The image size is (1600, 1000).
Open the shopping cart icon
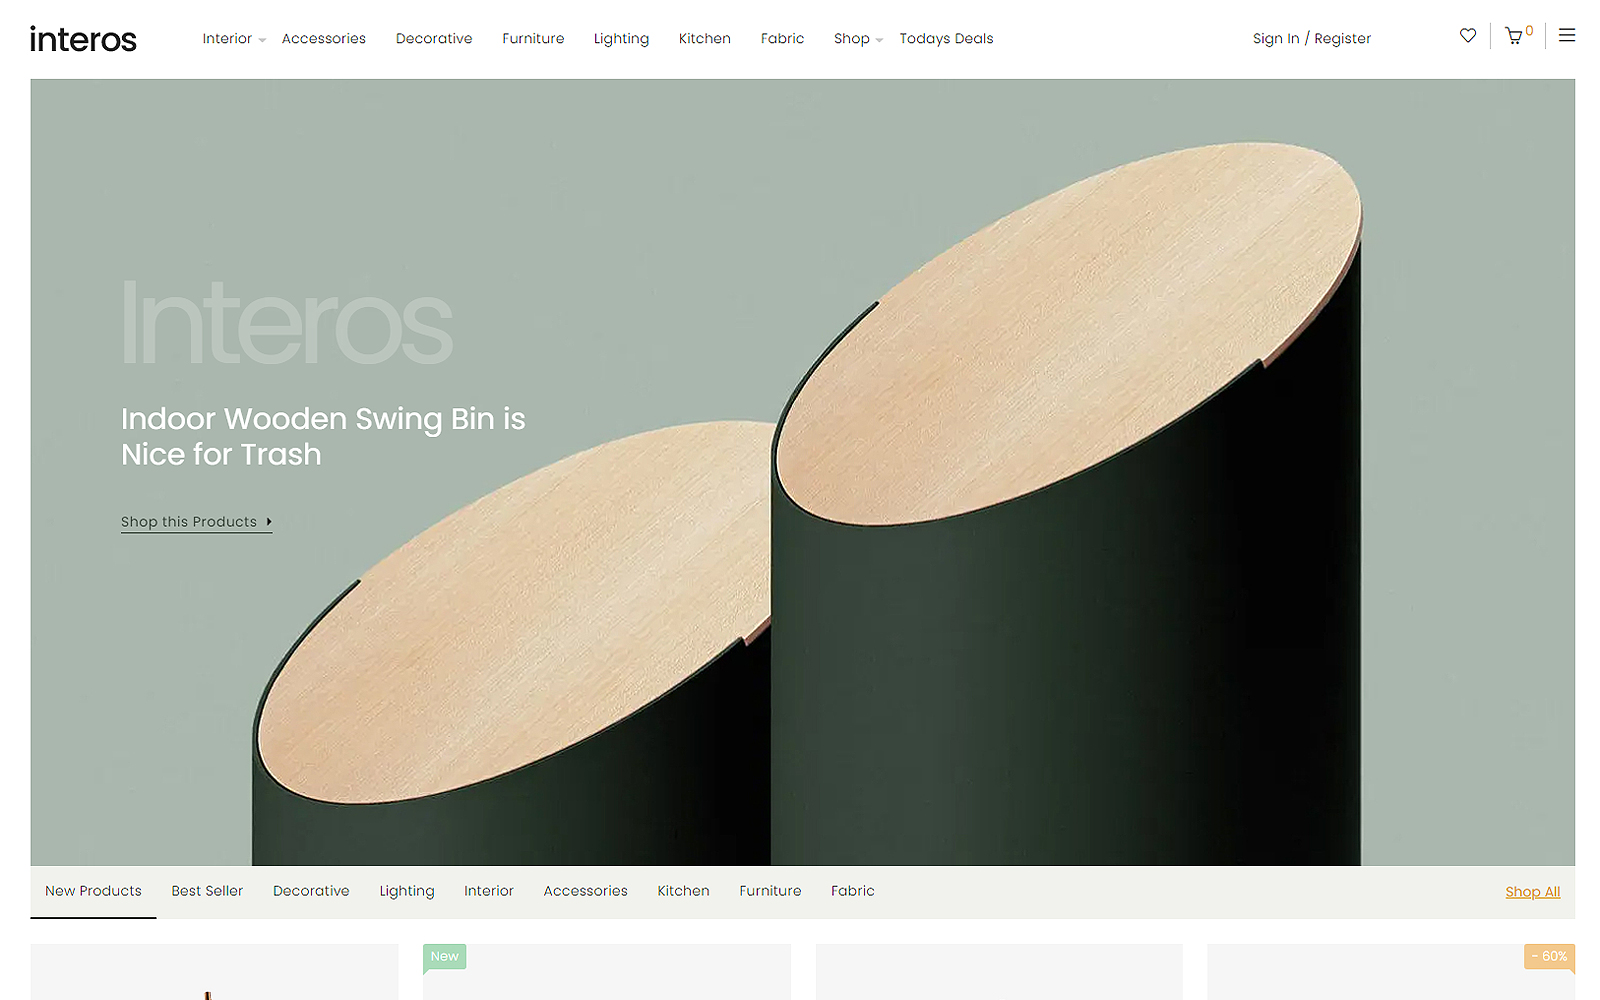point(1514,36)
